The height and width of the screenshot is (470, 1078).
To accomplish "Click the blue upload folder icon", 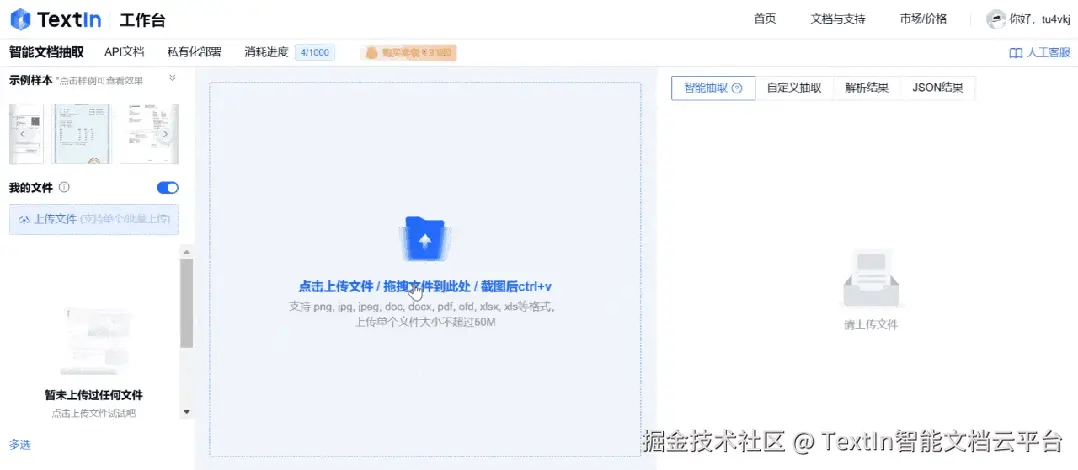I will pyautogui.click(x=424, y=238).
